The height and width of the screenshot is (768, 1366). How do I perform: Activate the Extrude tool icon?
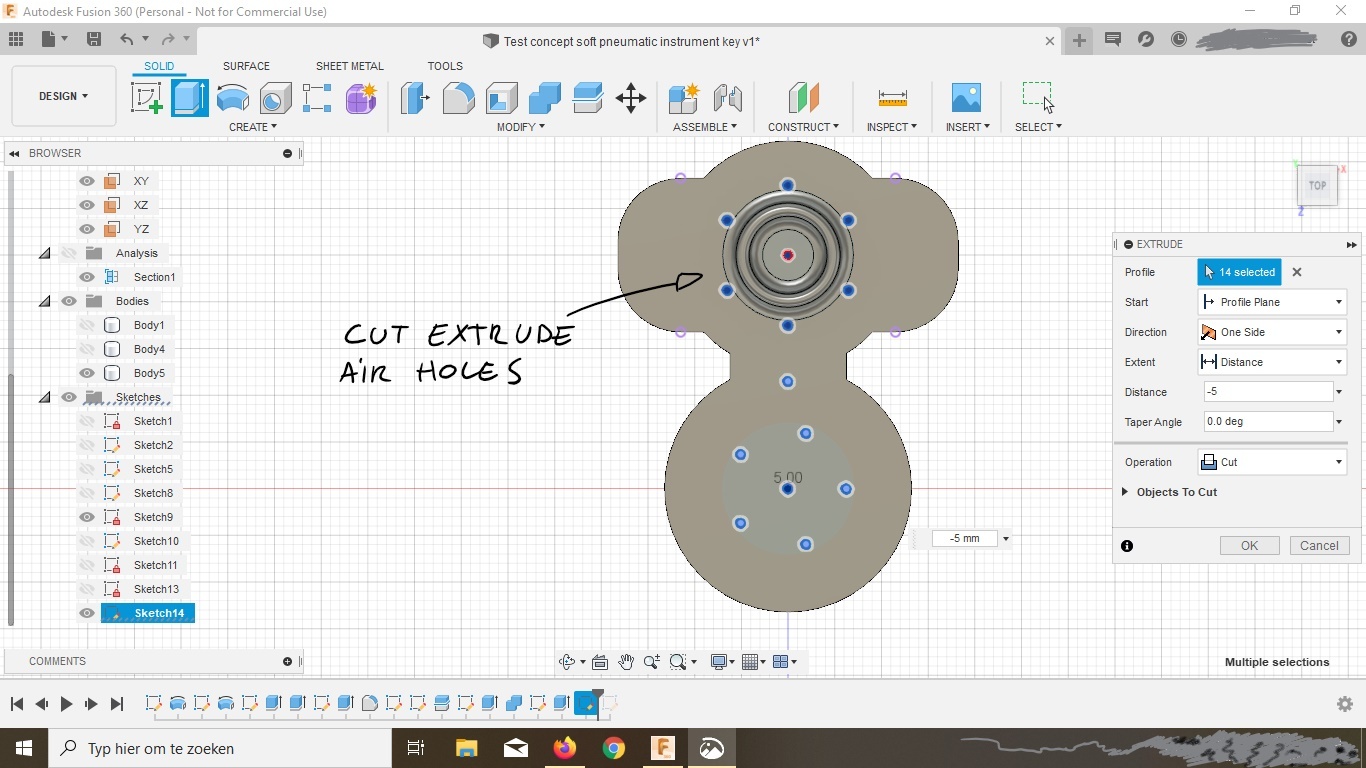(189, 98)
